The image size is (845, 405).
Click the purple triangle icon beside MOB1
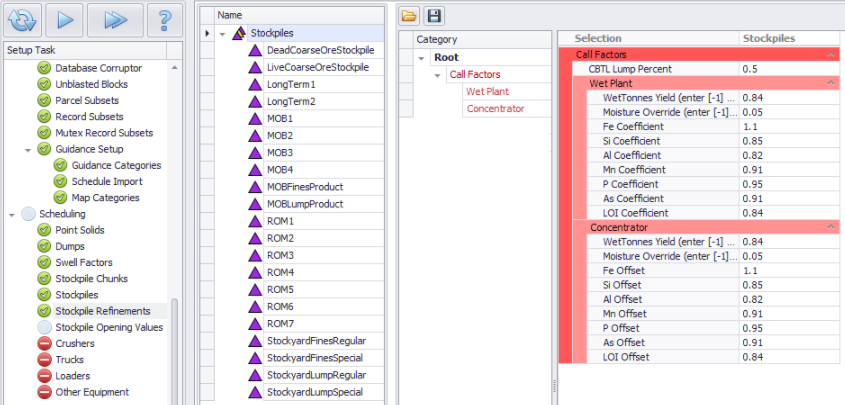coord(255,119)
